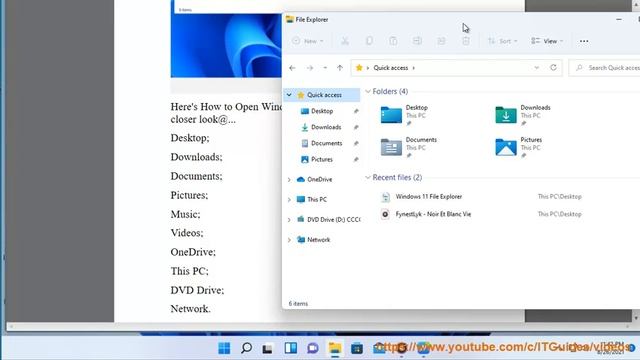Collapse the Quick access tree node
The width and height of the screenshot is (640, 360).
(289, 95)
